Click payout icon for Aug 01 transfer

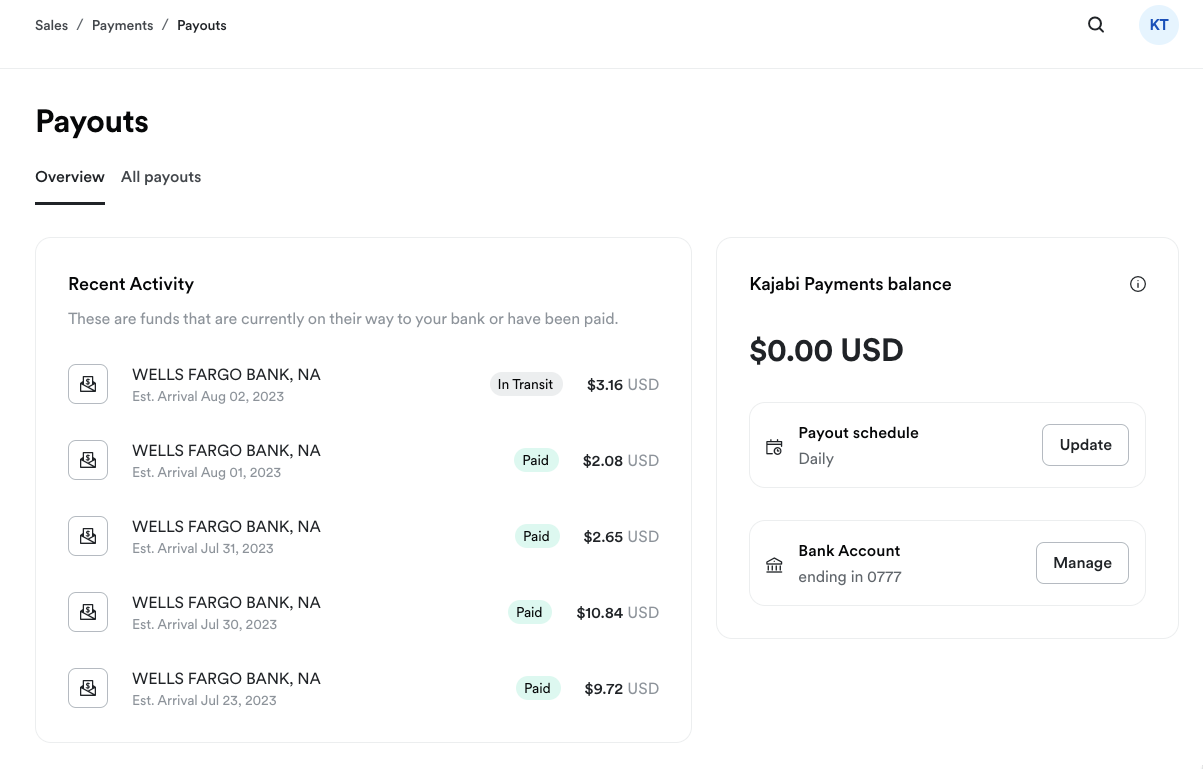coord(88,460)
